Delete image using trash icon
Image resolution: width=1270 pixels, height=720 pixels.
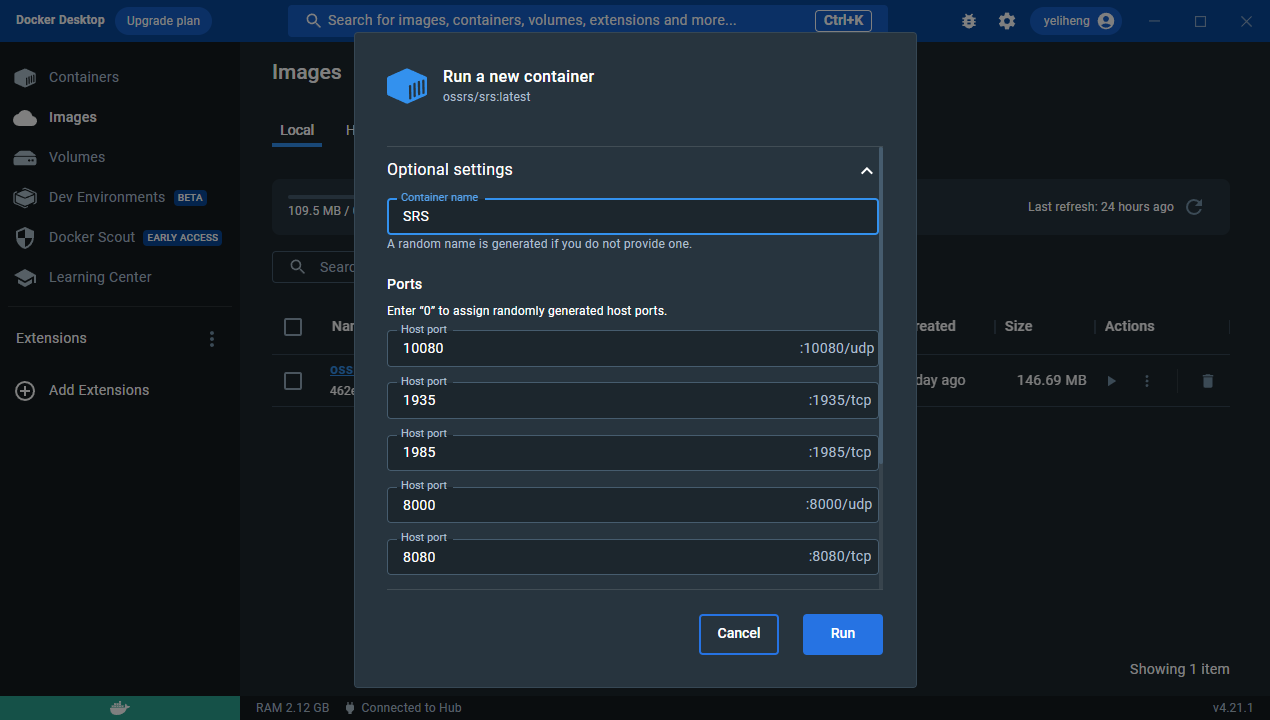tap(1207, 381)
